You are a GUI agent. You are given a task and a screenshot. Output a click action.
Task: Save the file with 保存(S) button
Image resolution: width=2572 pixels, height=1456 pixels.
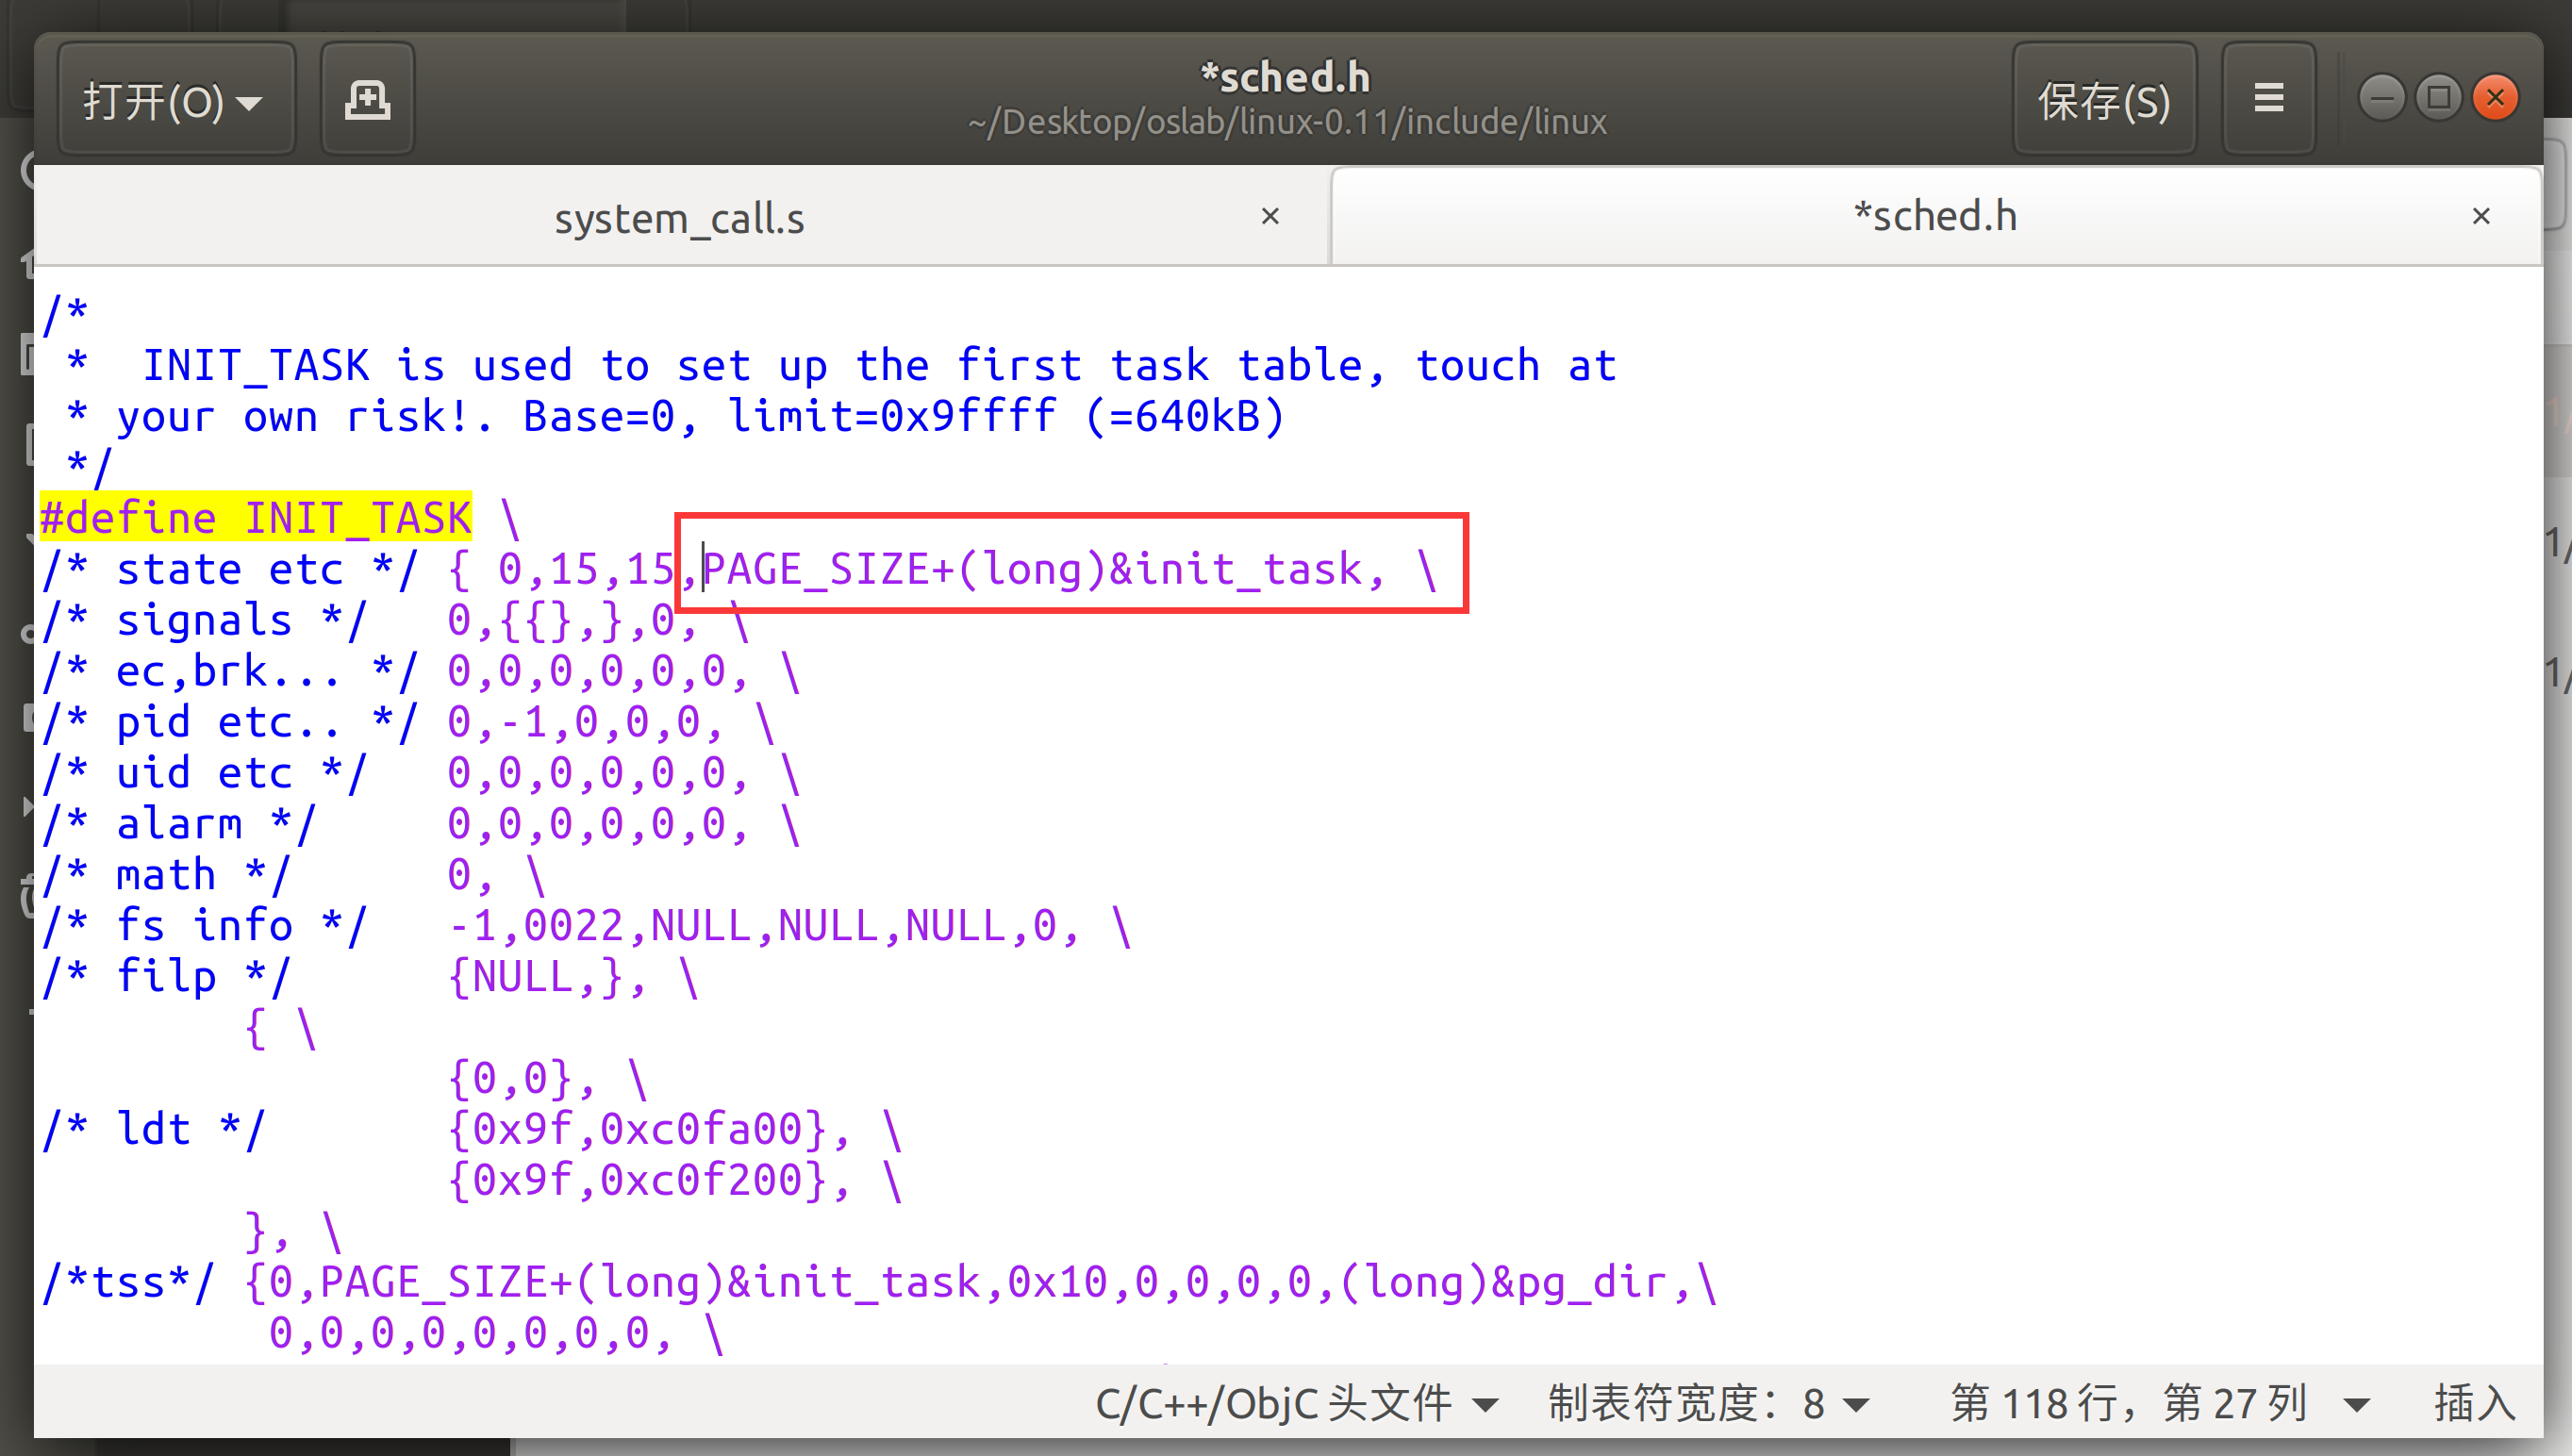tap(2104, 100)
